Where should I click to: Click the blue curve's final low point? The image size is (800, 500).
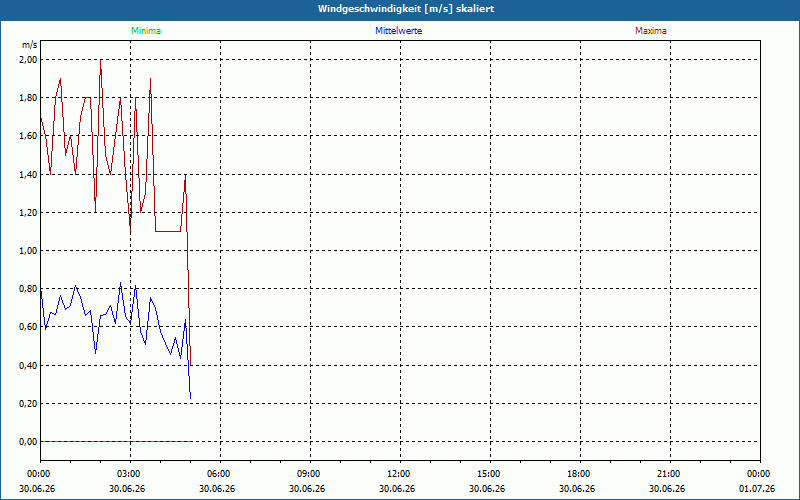tap(190, 398)
